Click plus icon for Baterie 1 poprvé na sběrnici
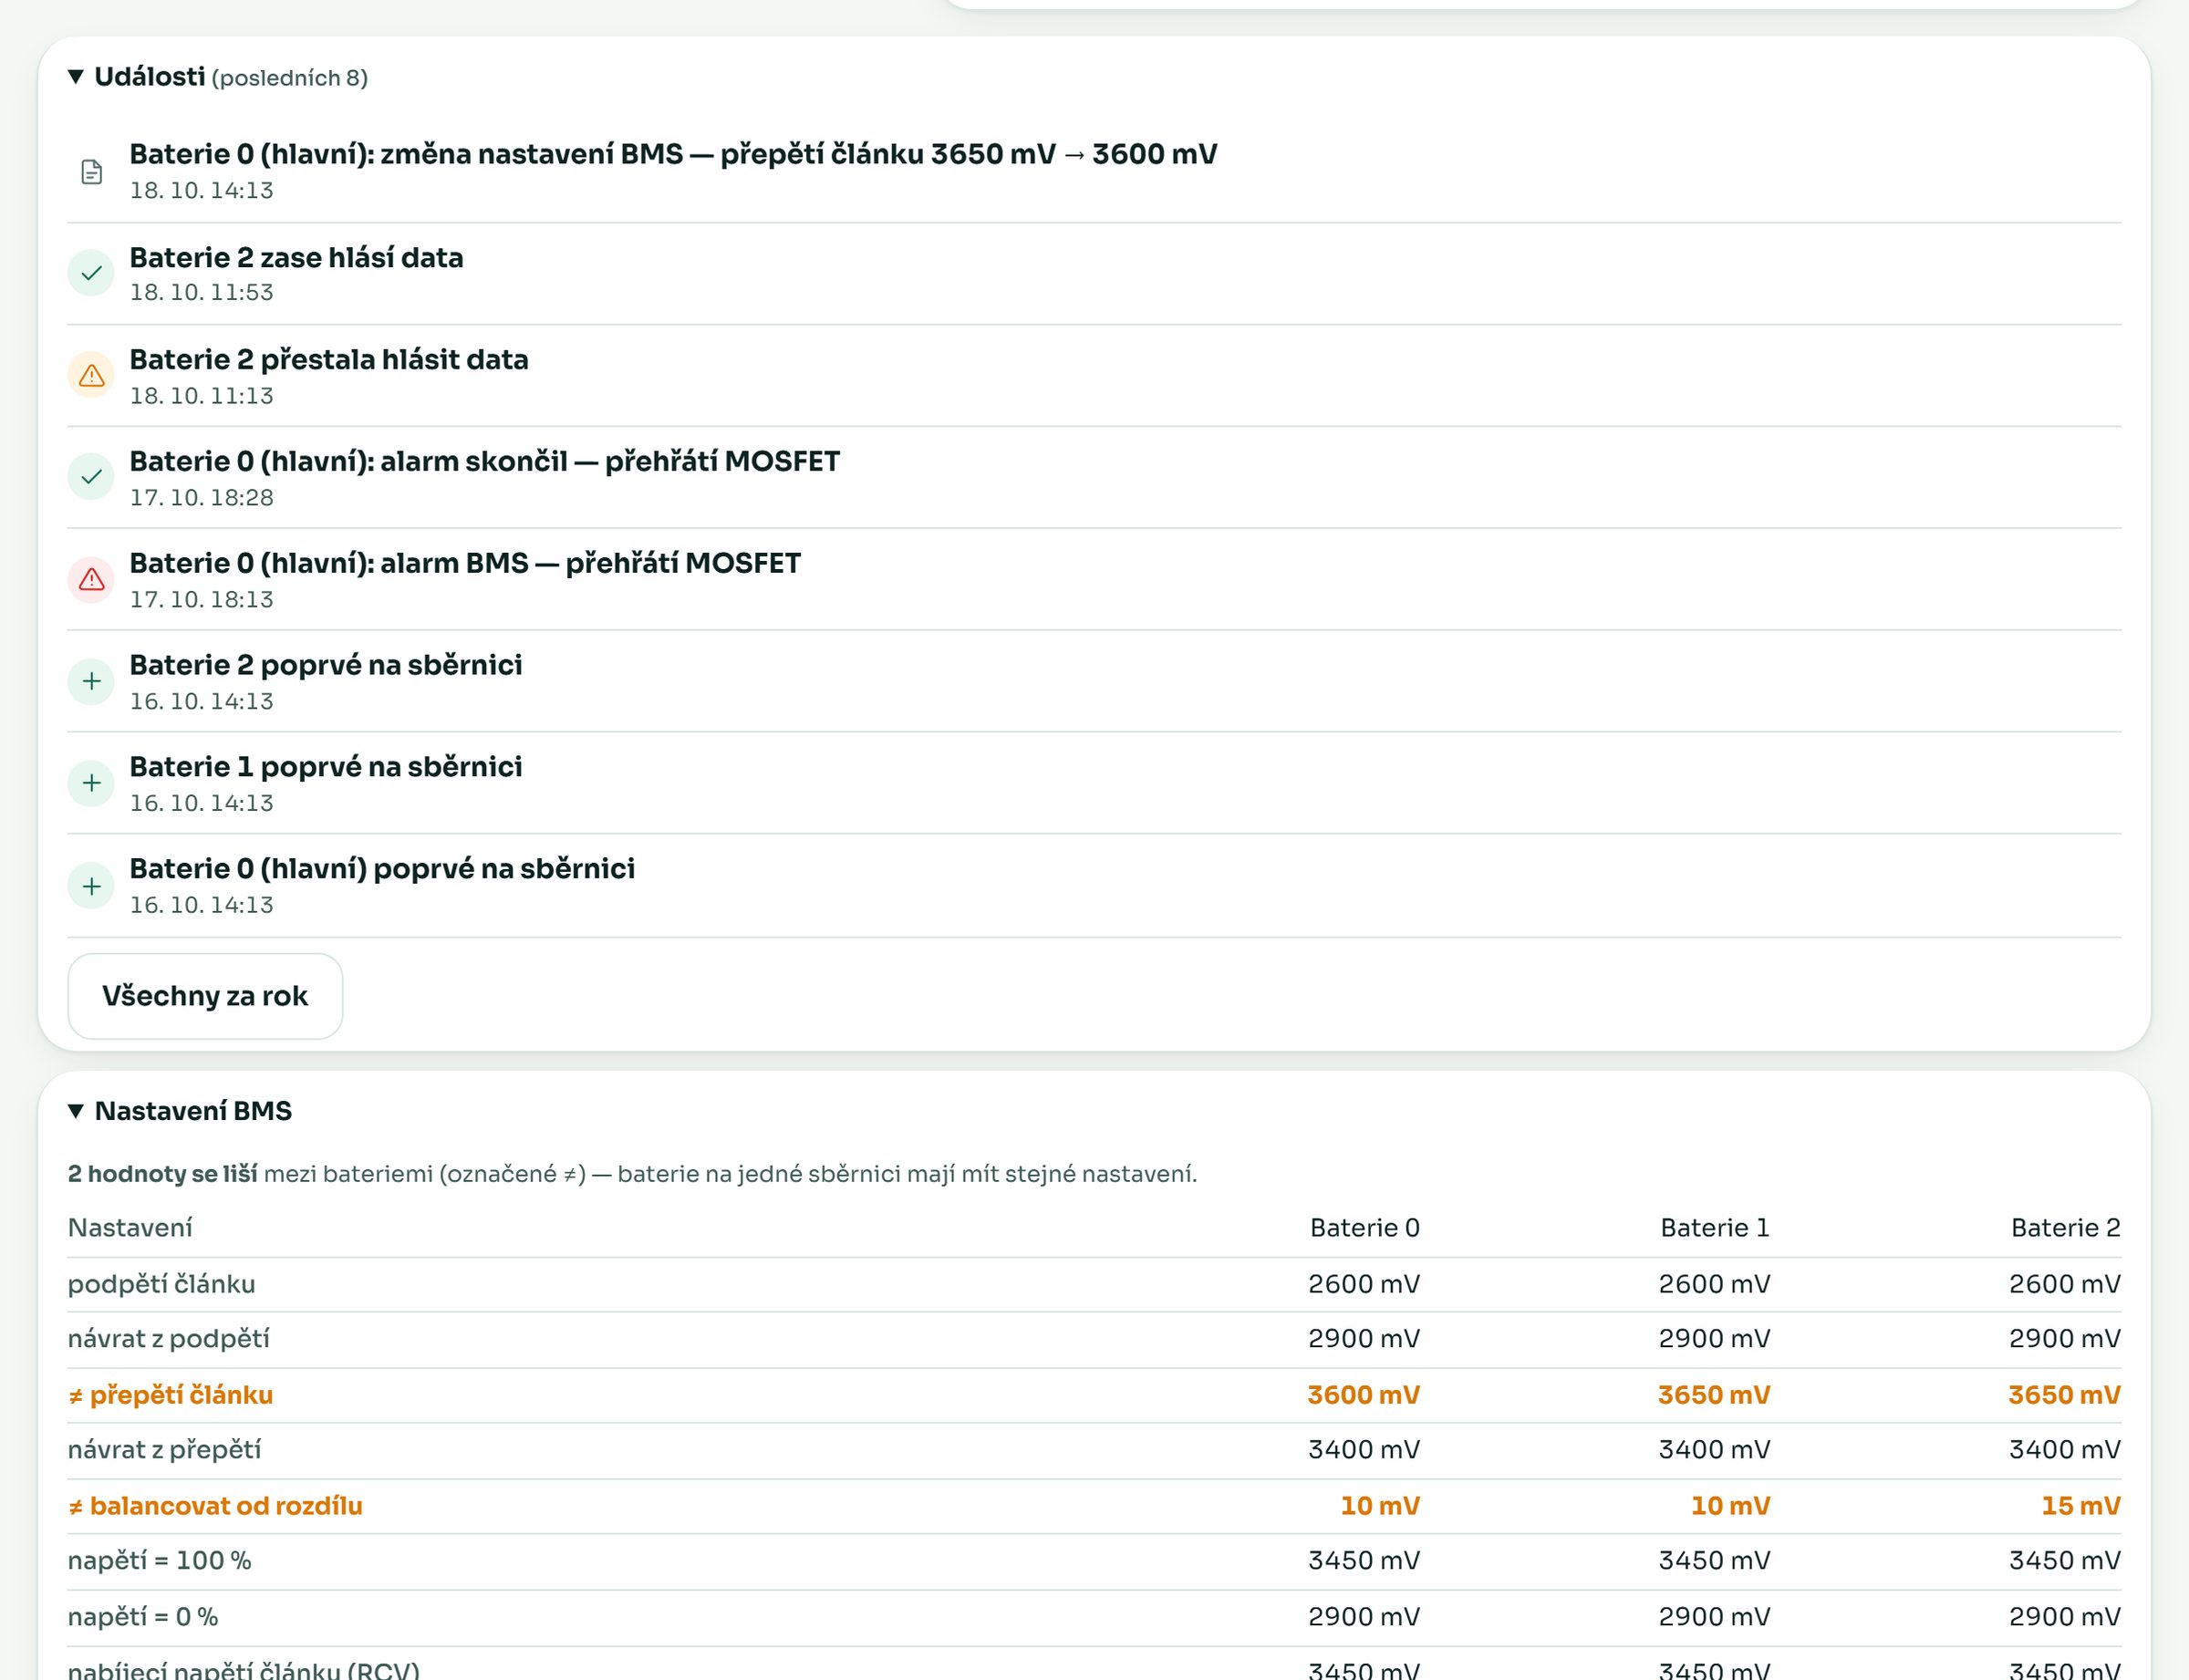The height and width of the screenshot is (1680, 2189). click(91, 783)
